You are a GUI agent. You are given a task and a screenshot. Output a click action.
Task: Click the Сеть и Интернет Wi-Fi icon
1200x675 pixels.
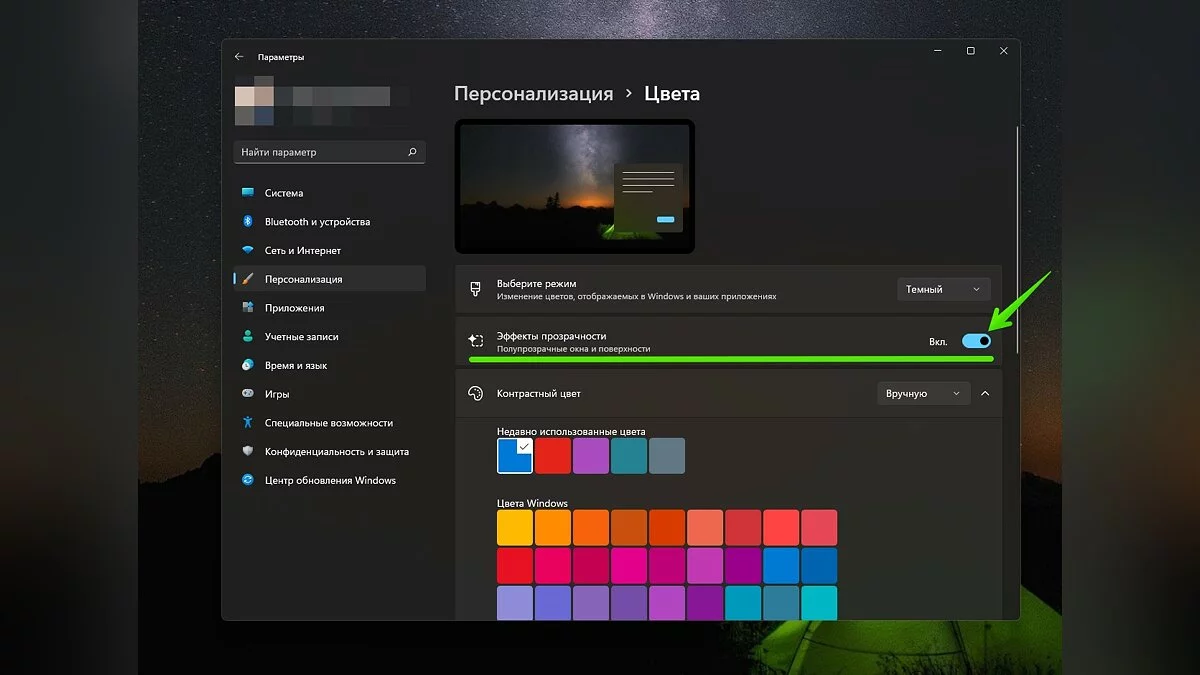pos(247,251)
